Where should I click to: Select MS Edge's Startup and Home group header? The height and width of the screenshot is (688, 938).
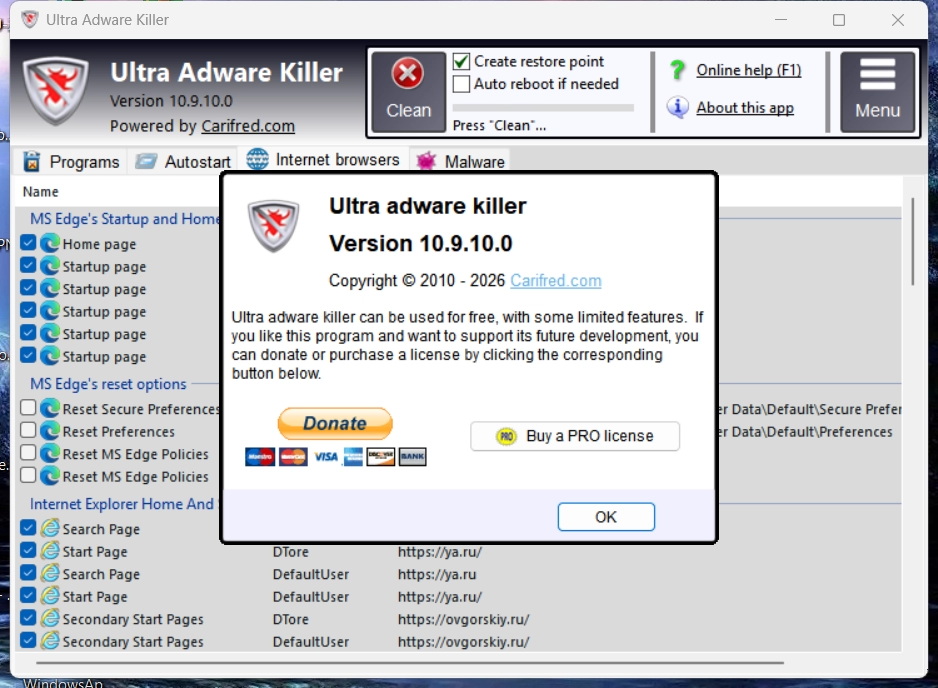coord(126,218)
